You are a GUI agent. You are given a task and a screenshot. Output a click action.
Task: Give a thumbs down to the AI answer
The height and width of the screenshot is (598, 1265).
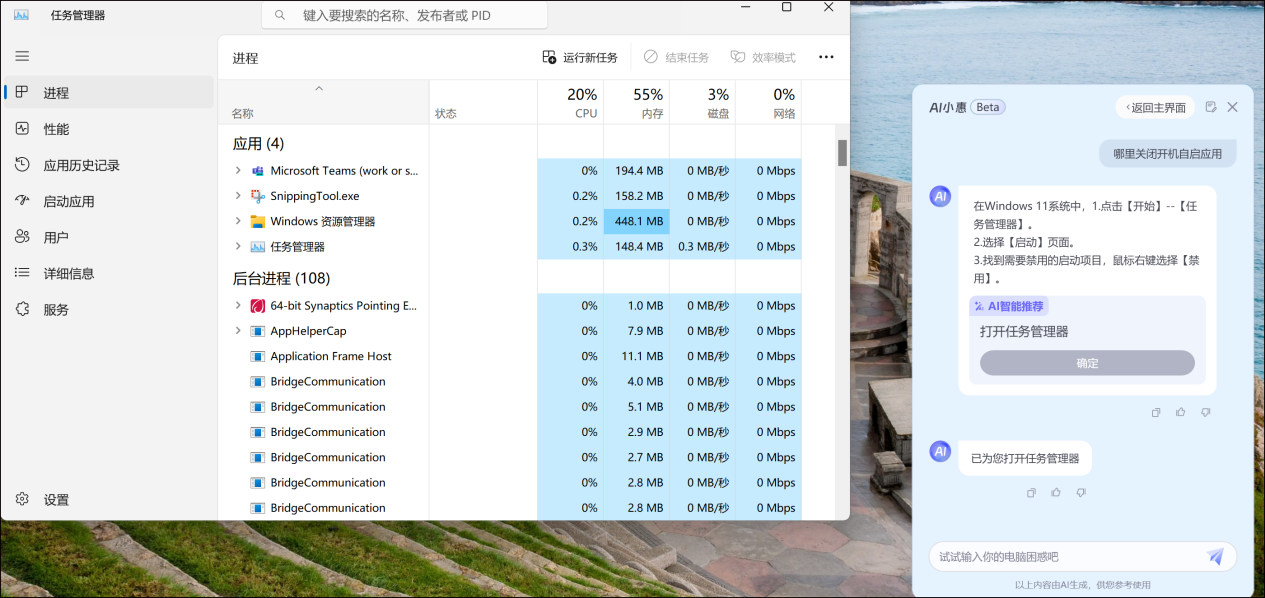point(1204,412)
